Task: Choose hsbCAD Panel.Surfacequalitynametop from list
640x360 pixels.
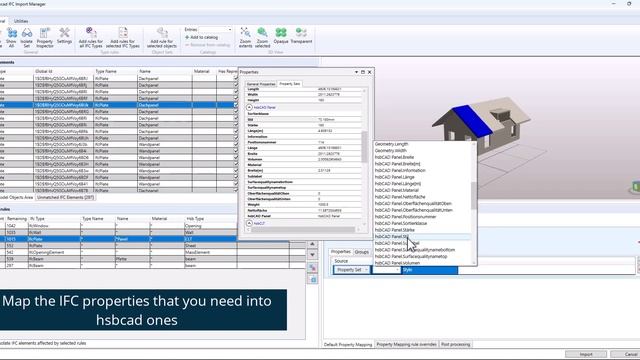Action: coord(411,256)
